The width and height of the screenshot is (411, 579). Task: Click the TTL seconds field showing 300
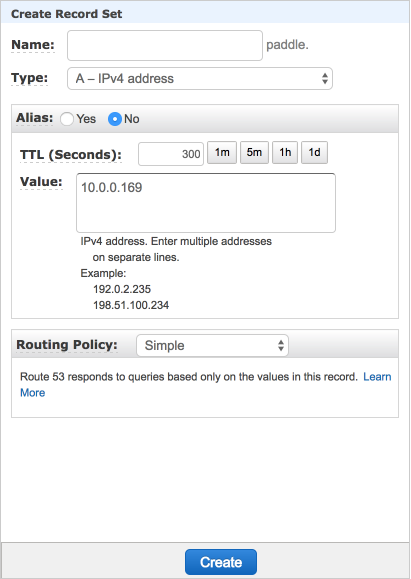point(171,154)
